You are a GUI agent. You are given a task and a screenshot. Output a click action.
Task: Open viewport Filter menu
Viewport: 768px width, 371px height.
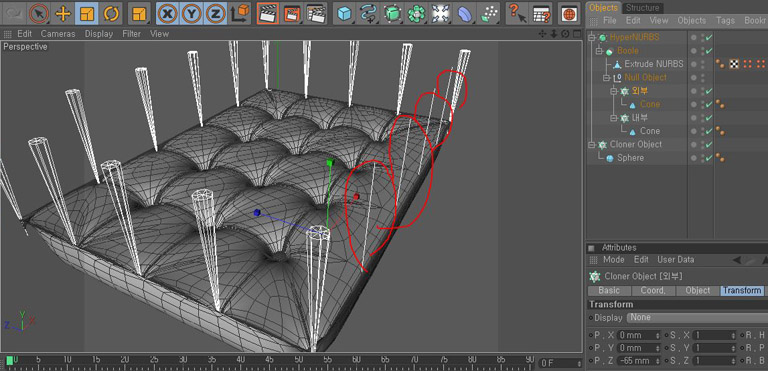131,34
